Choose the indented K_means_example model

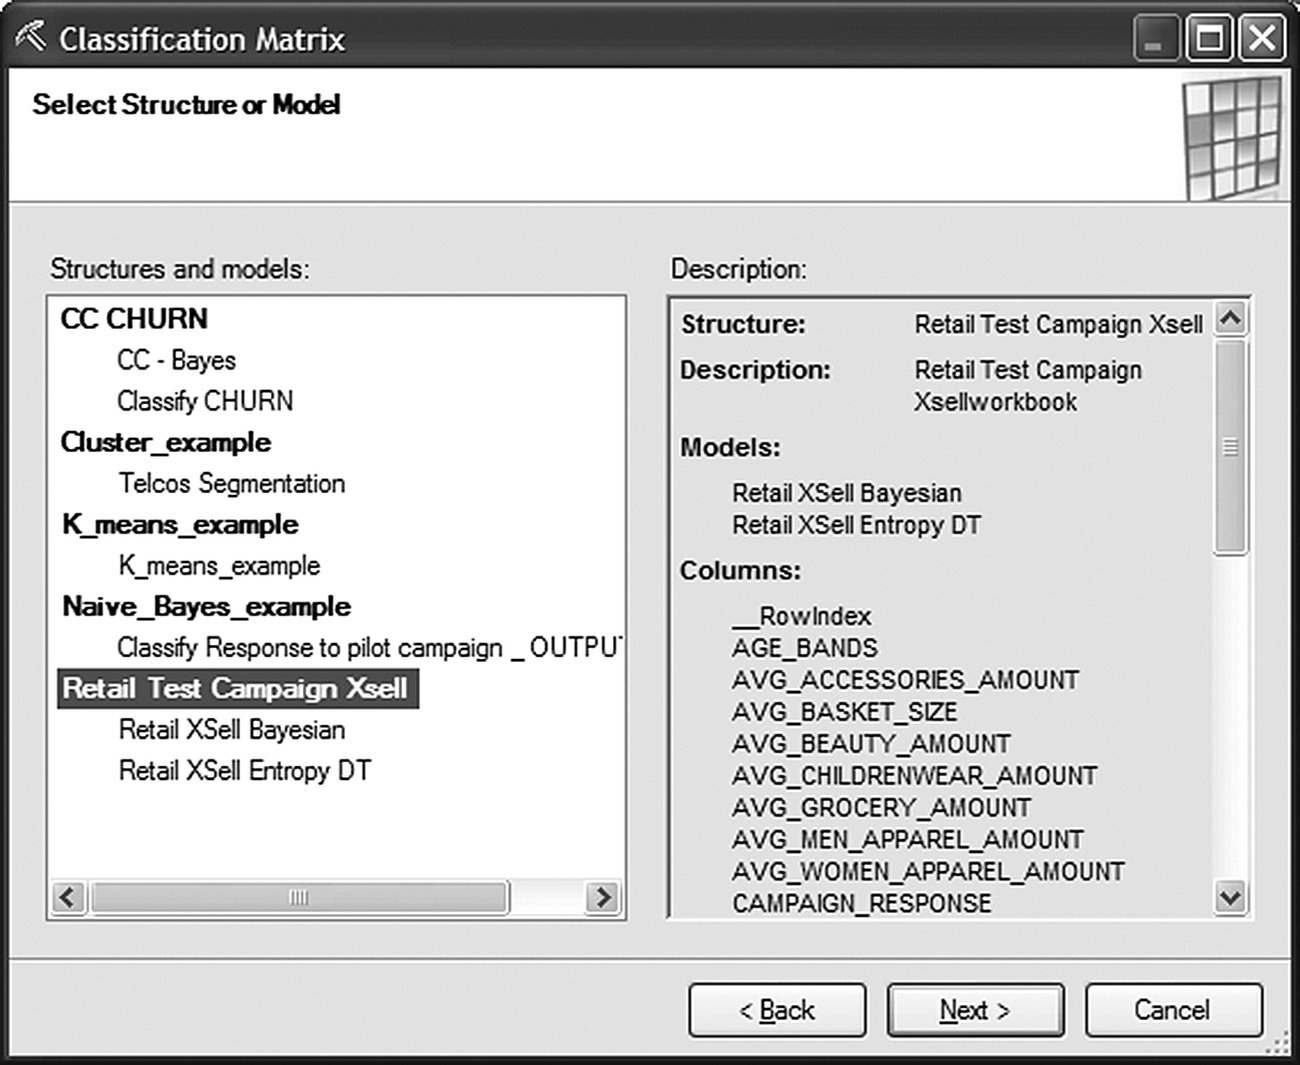point(219,566)
